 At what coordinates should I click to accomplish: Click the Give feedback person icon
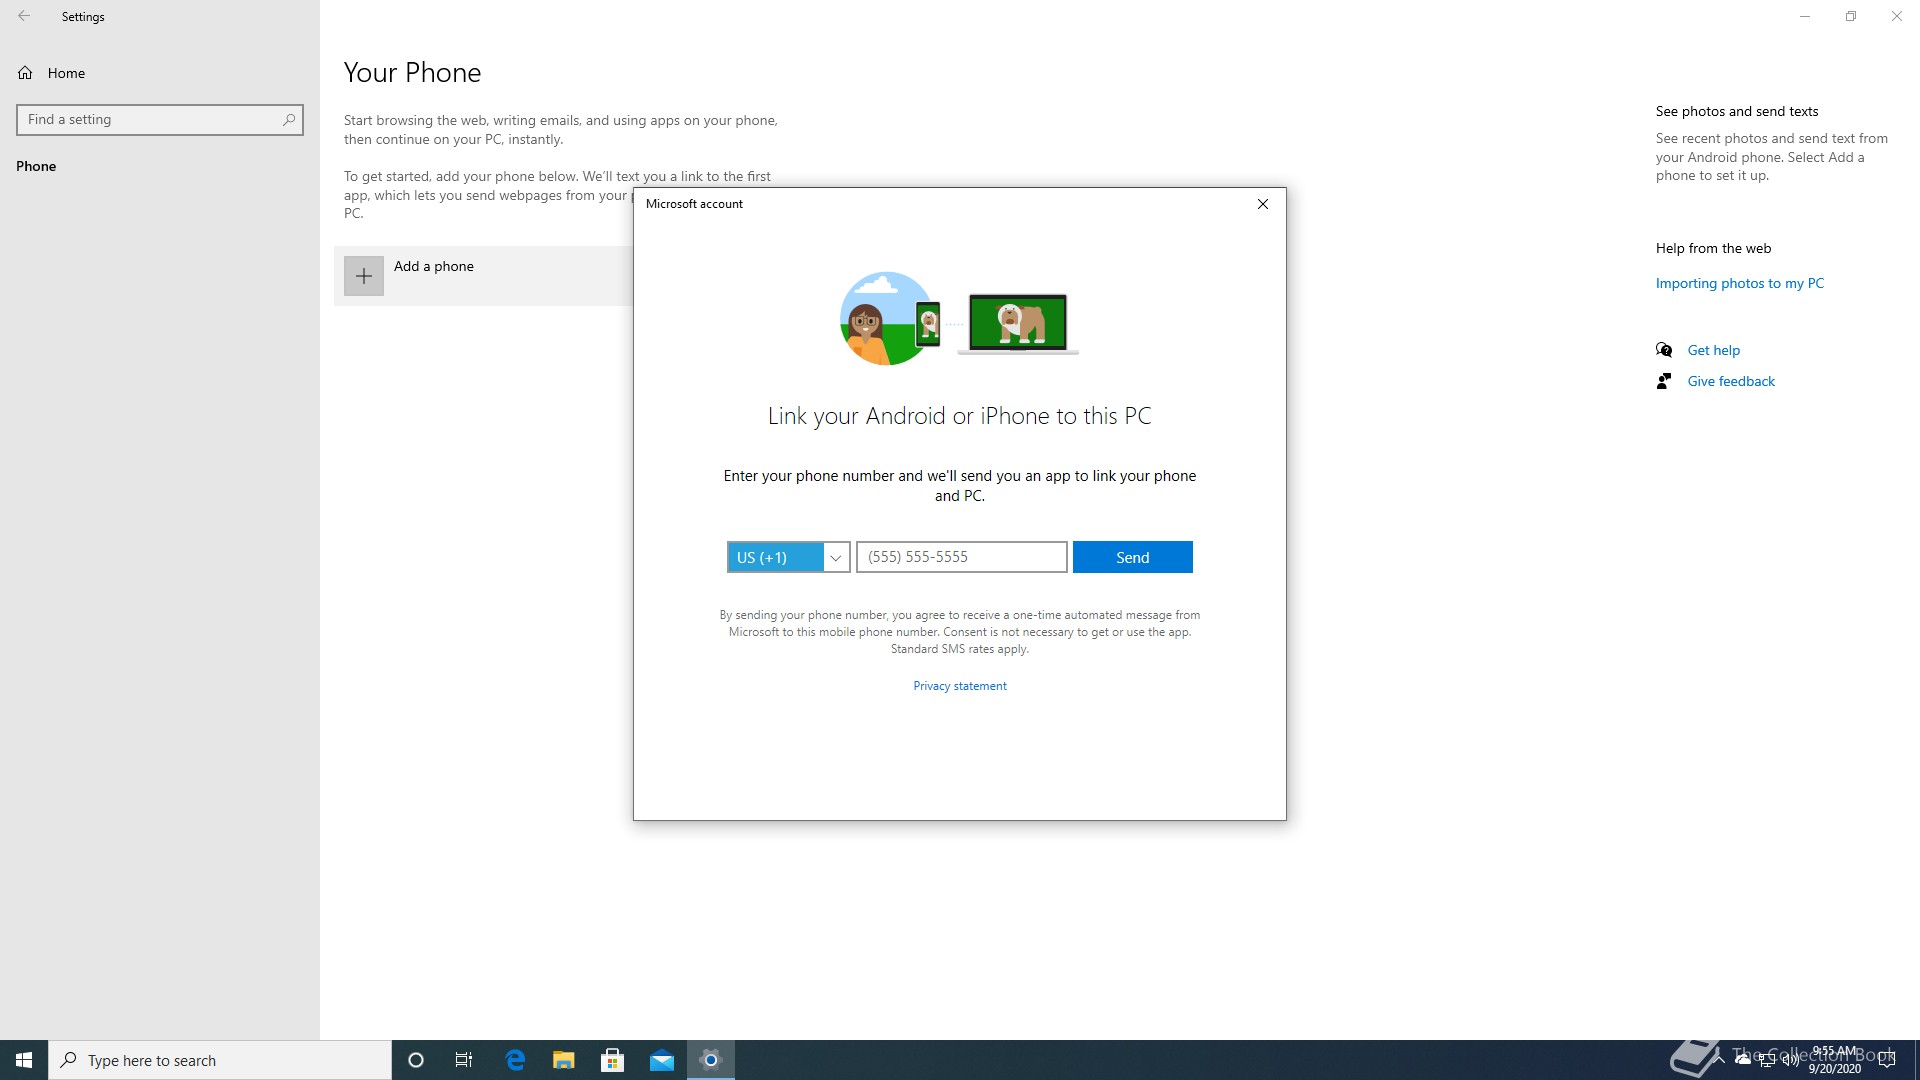pos(1664,381)
